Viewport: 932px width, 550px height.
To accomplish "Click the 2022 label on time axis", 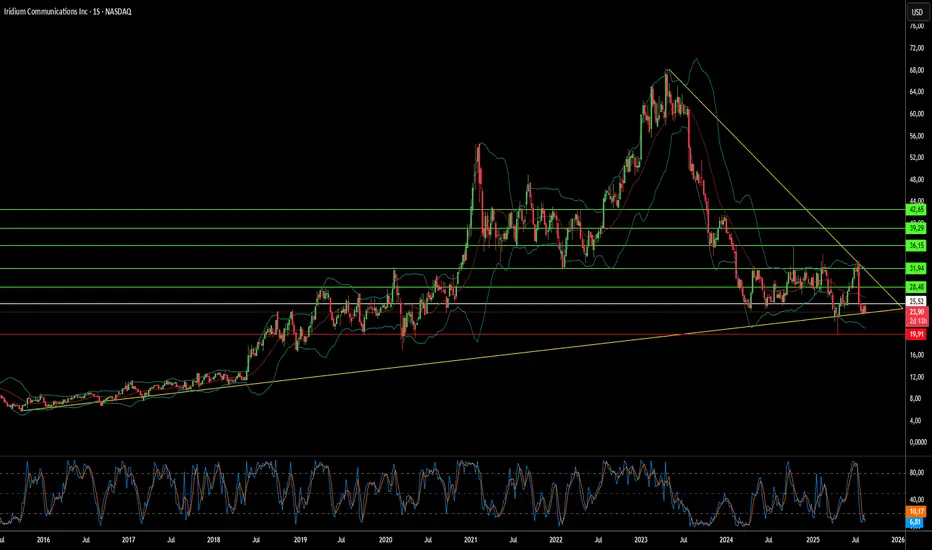I will pyautogui.click(x=556, y=540).
